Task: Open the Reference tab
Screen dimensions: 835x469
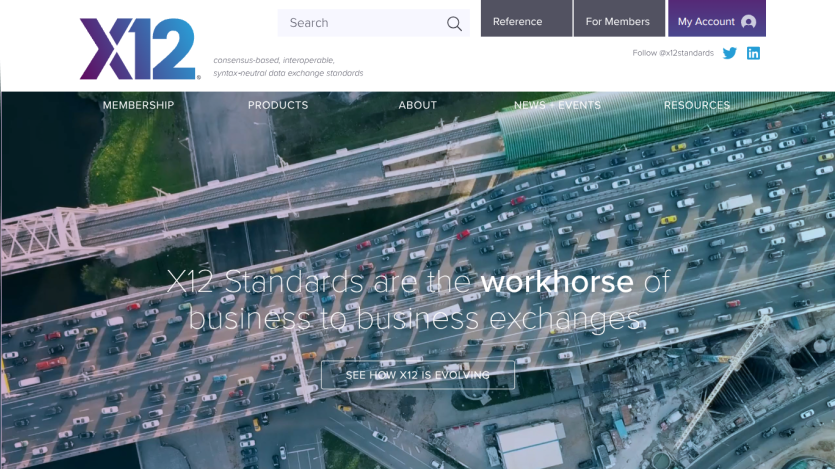Action: pyautogui.click(x=526, y=19)
